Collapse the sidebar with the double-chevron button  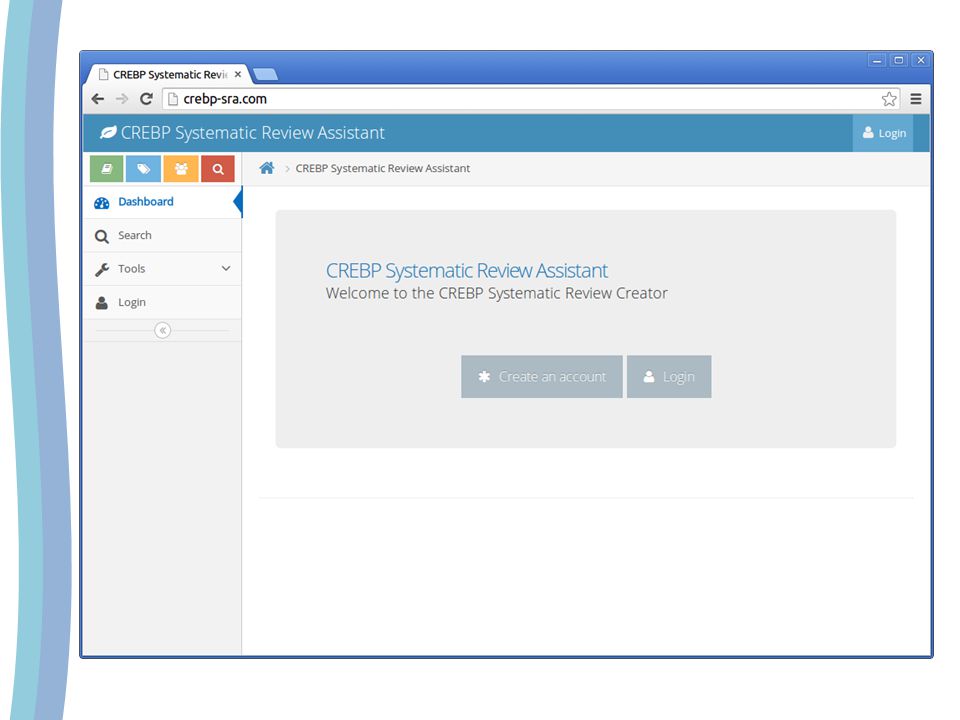tap(162, 331)
